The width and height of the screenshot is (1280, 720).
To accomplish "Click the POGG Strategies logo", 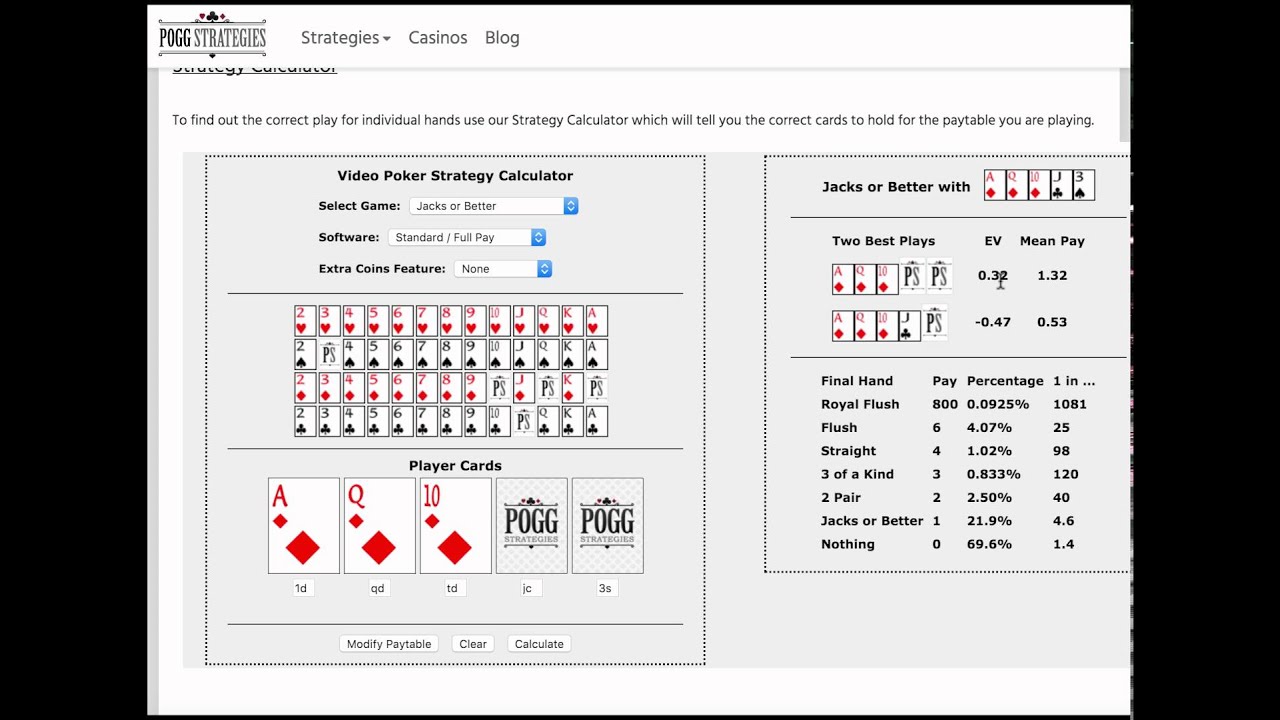I will 212,36.
